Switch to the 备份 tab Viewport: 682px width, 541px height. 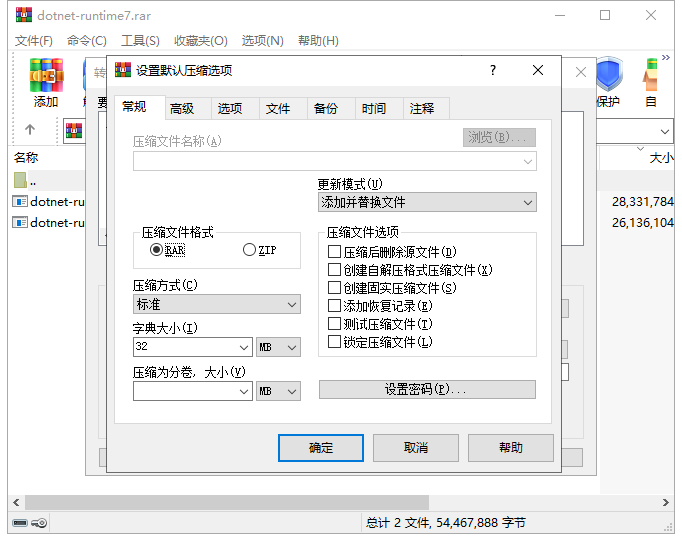[325, 108]
